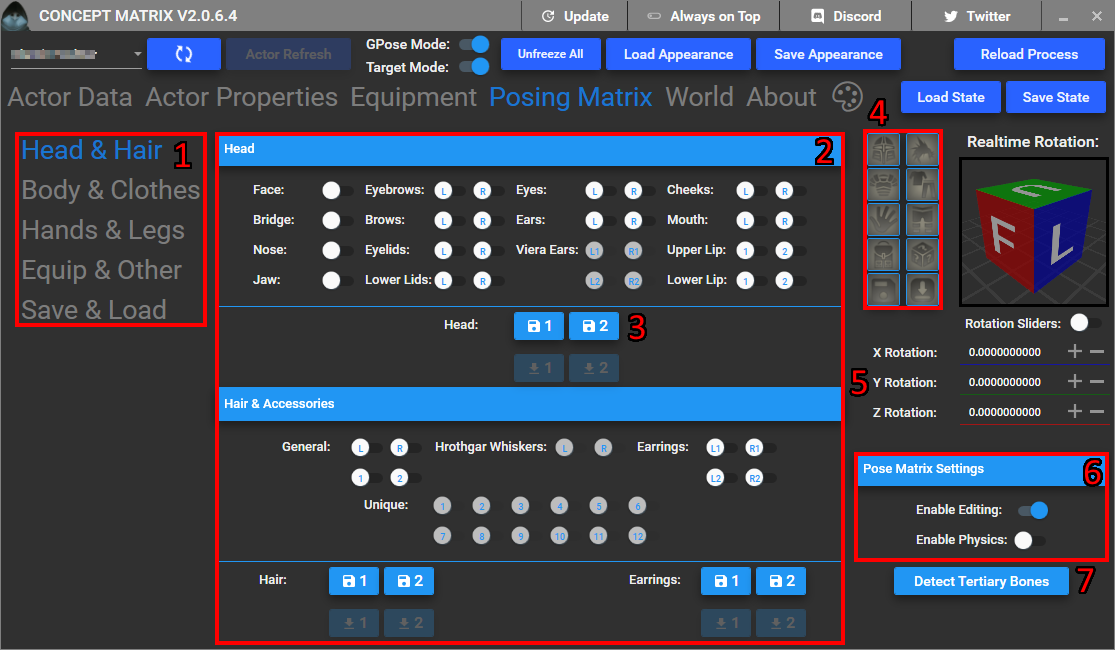Switch to the Equipment tab
Viewport: 1115px width, 650px height.
413,97
